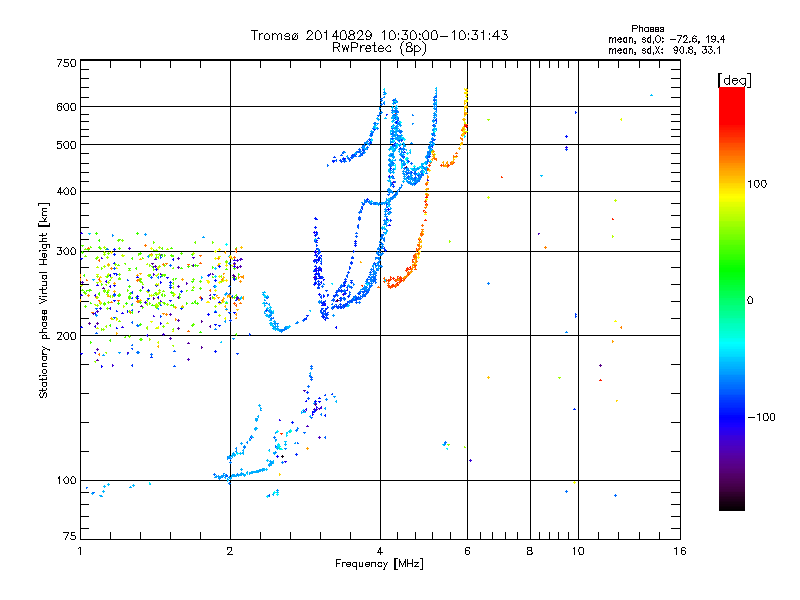Click the 'RwPretec (8p)' subtitle
The width and height of the screenshot is (800, 600).
tap(379, 48)
